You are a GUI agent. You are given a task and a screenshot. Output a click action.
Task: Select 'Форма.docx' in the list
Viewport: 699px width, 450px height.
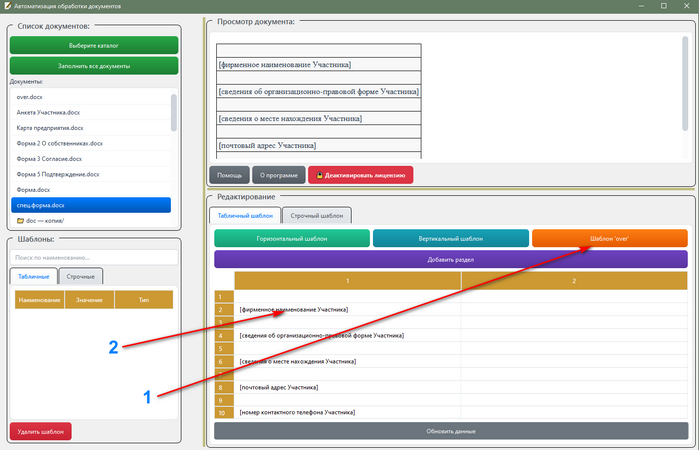click(x=90, y=190)
